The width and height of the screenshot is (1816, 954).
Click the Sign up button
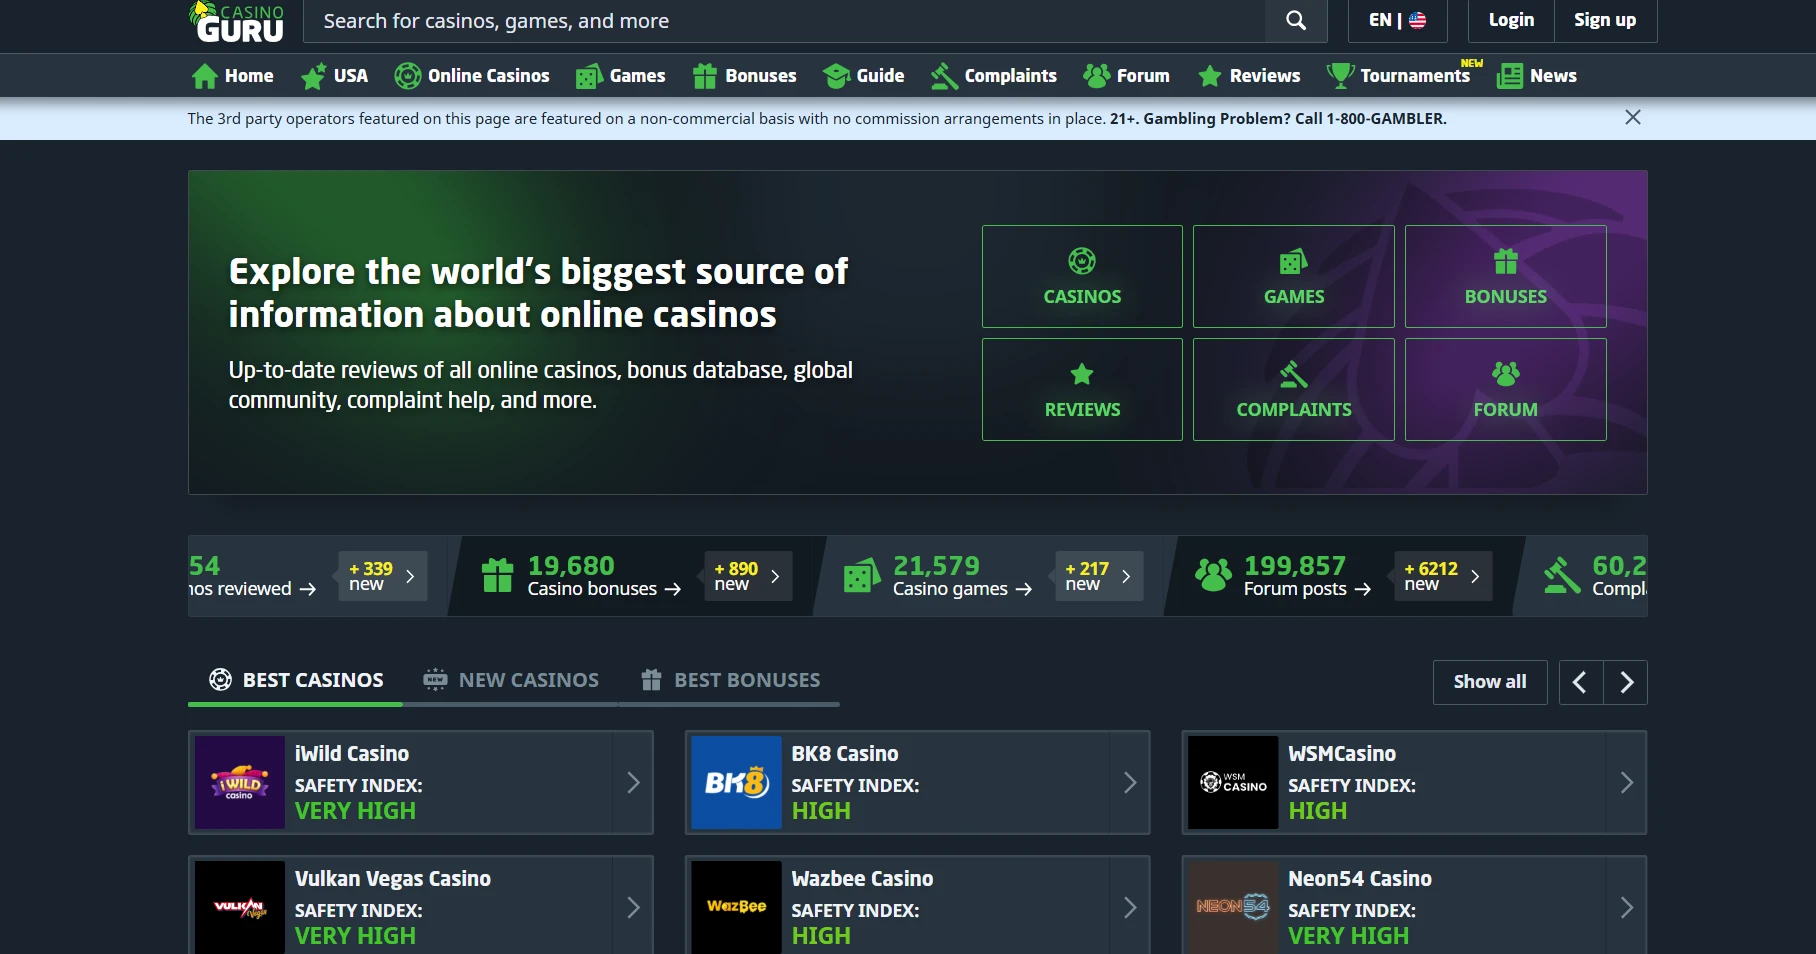click(x=1604, y=21)
